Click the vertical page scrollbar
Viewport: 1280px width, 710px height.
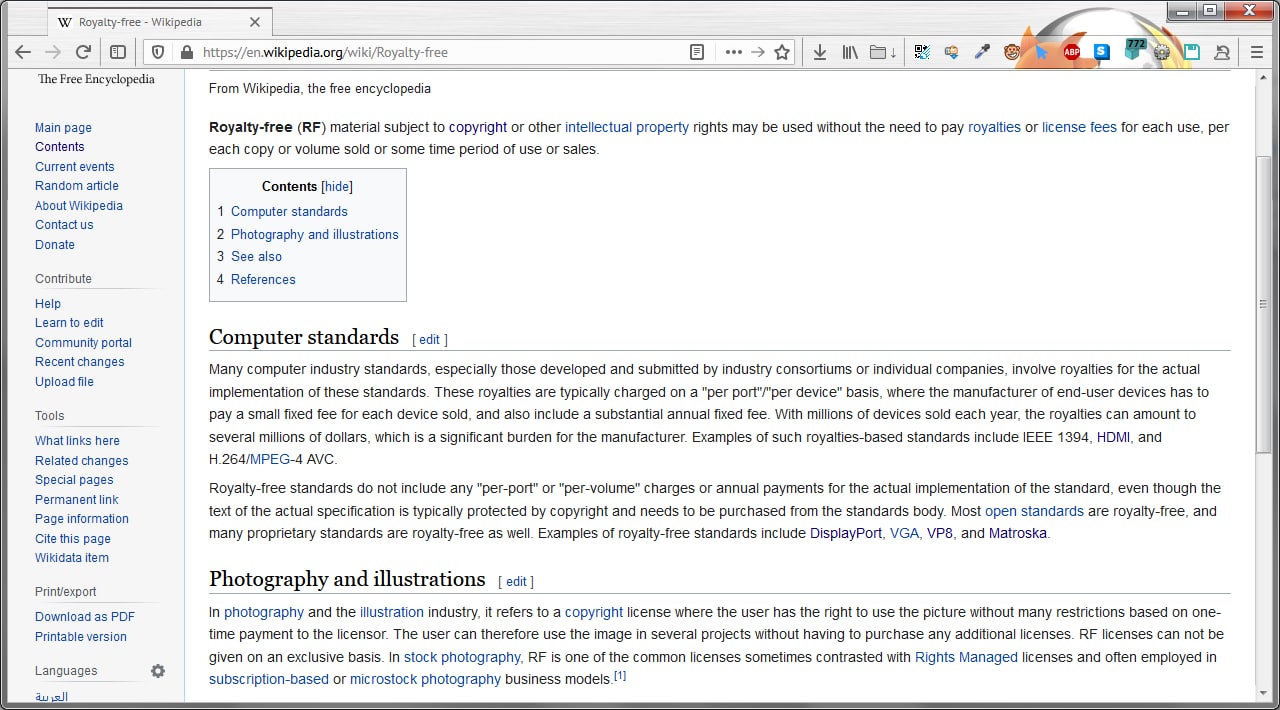(x=1265, y=303)
